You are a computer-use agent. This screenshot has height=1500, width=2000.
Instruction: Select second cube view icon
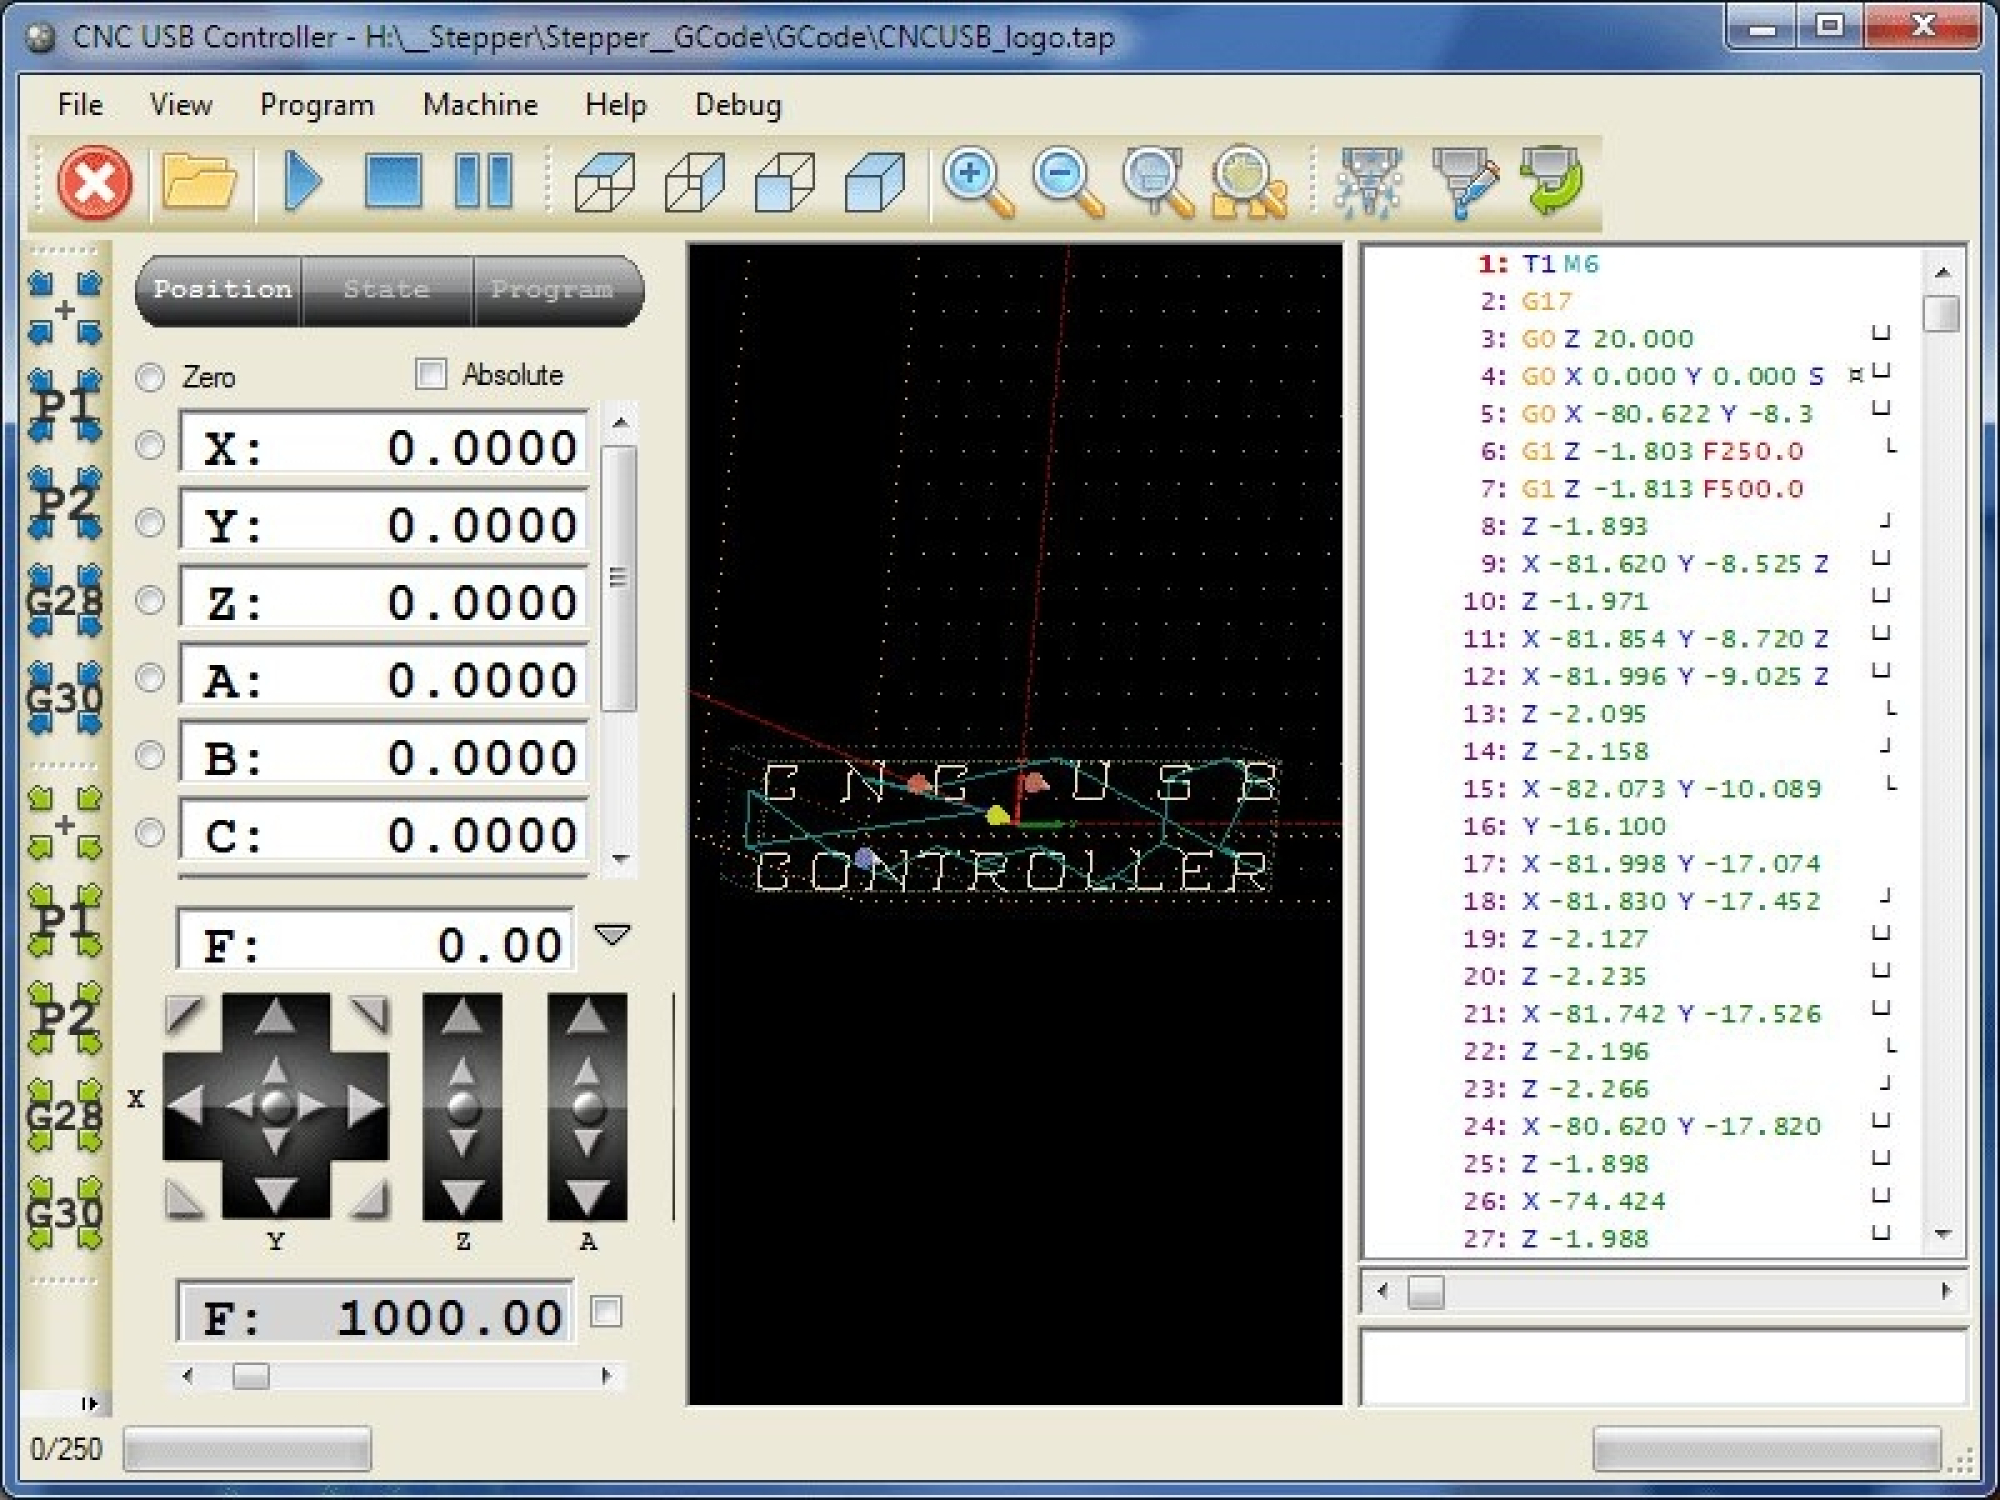(x=694, y=183)
